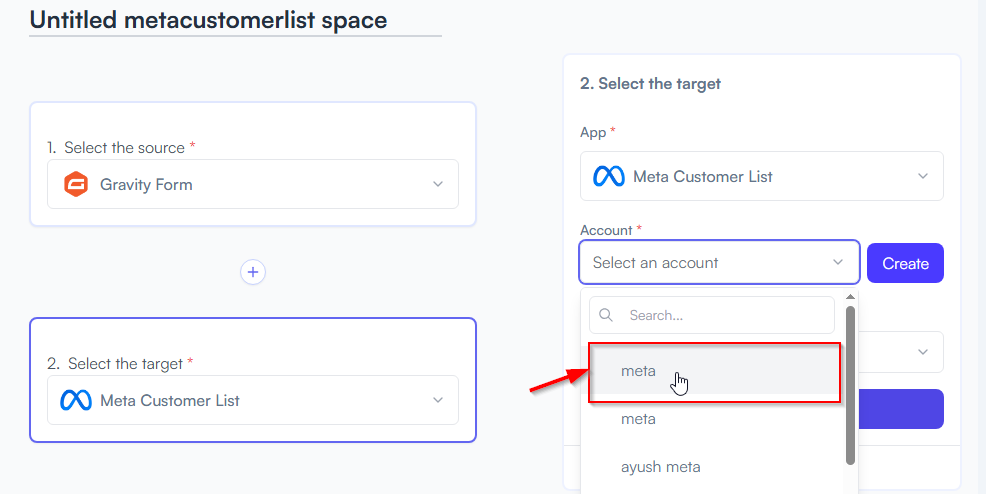This screenshot has height=494, width=986.
Task: Click the Meta logo in App field
Action: (x=609, y=177)
